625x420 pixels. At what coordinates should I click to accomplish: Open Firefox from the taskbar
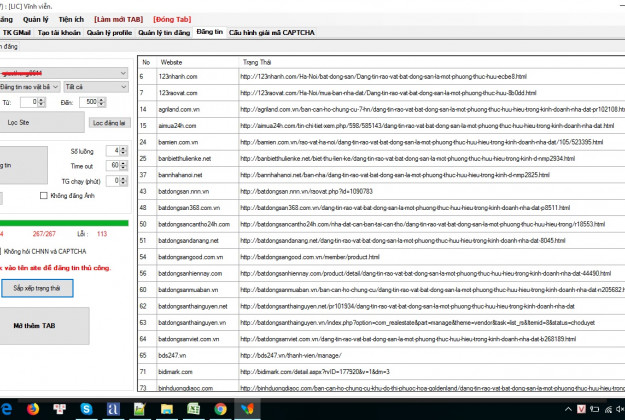[x=33, y=409]
